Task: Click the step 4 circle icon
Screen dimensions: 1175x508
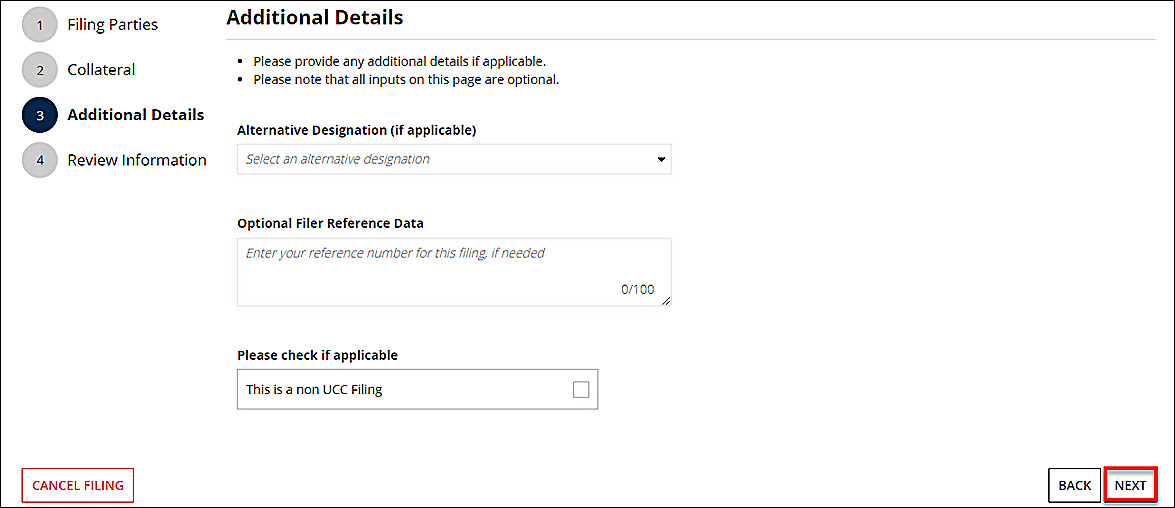Action: (39, 160)
